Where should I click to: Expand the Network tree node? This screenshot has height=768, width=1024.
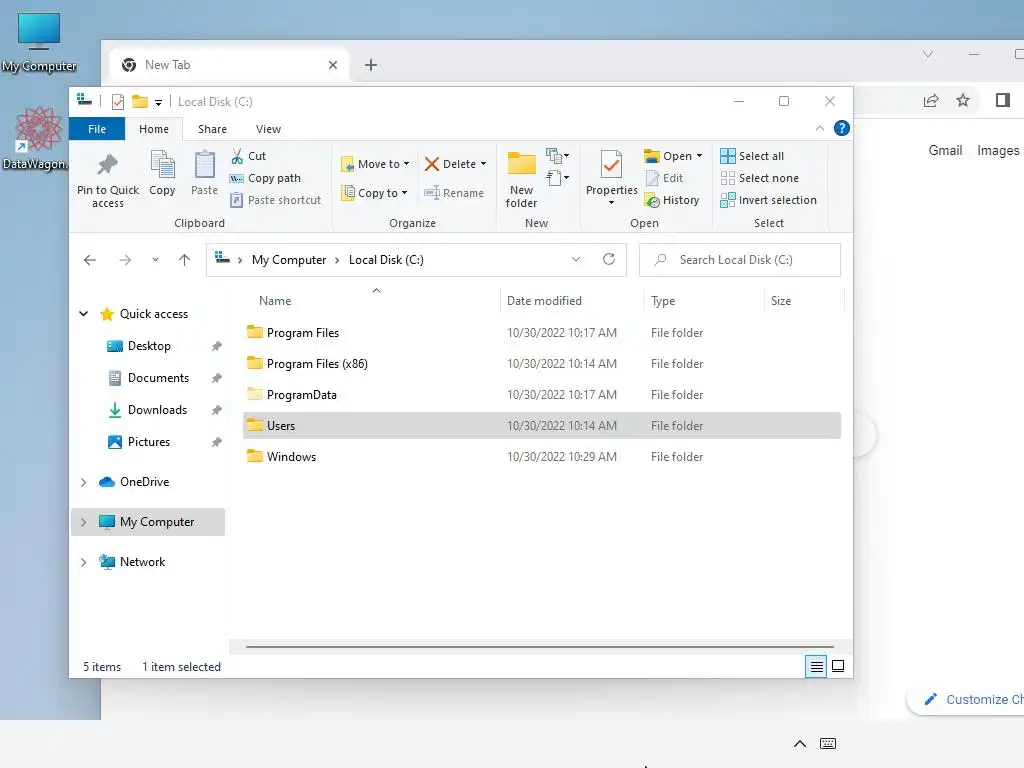click(x=84, y=562)
